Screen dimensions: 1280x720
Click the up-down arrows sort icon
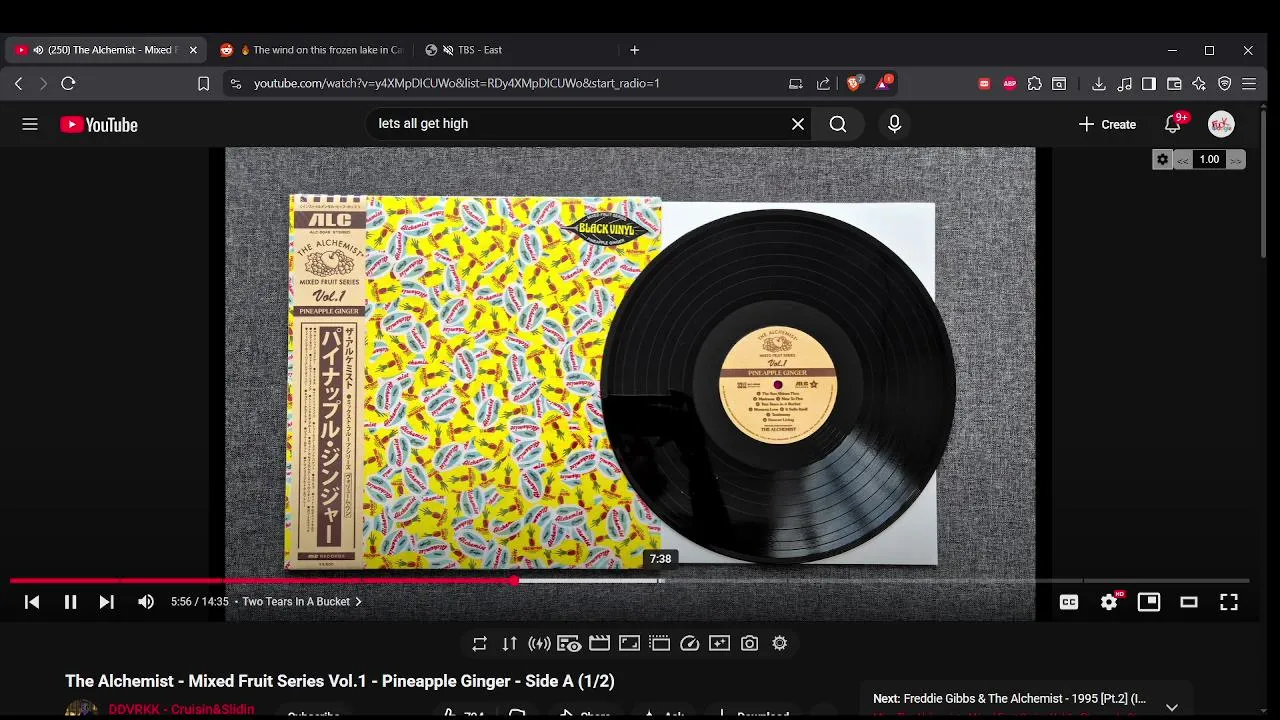(510, 644)
